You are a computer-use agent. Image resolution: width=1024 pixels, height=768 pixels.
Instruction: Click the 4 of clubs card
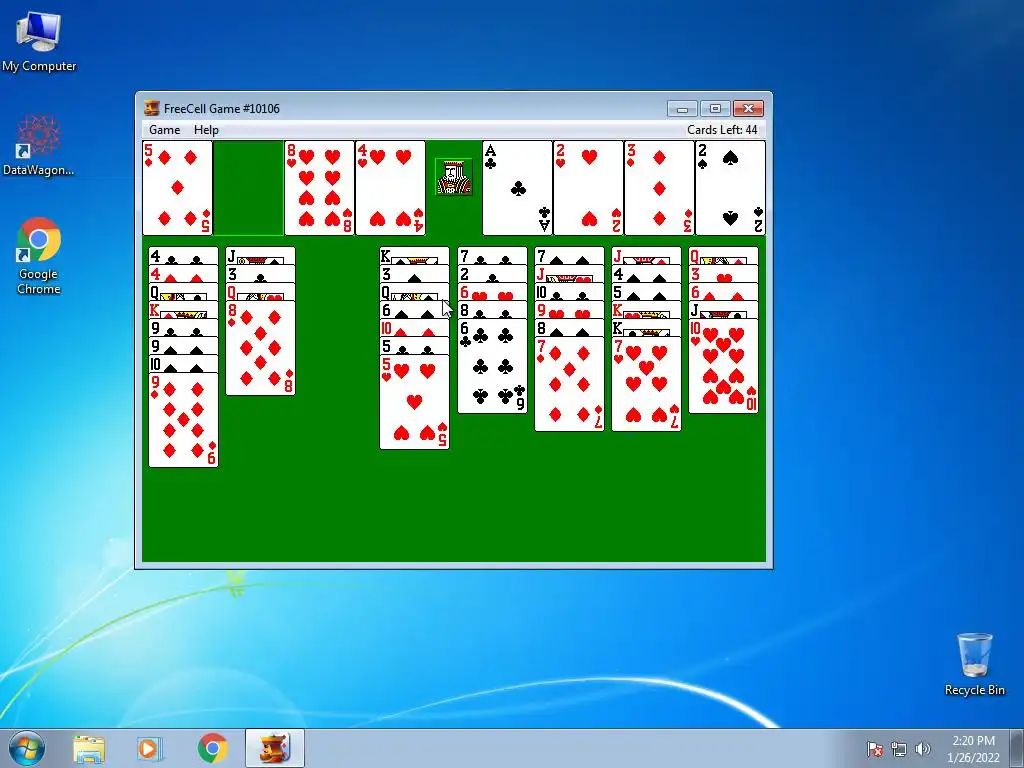tap(184, 255)
